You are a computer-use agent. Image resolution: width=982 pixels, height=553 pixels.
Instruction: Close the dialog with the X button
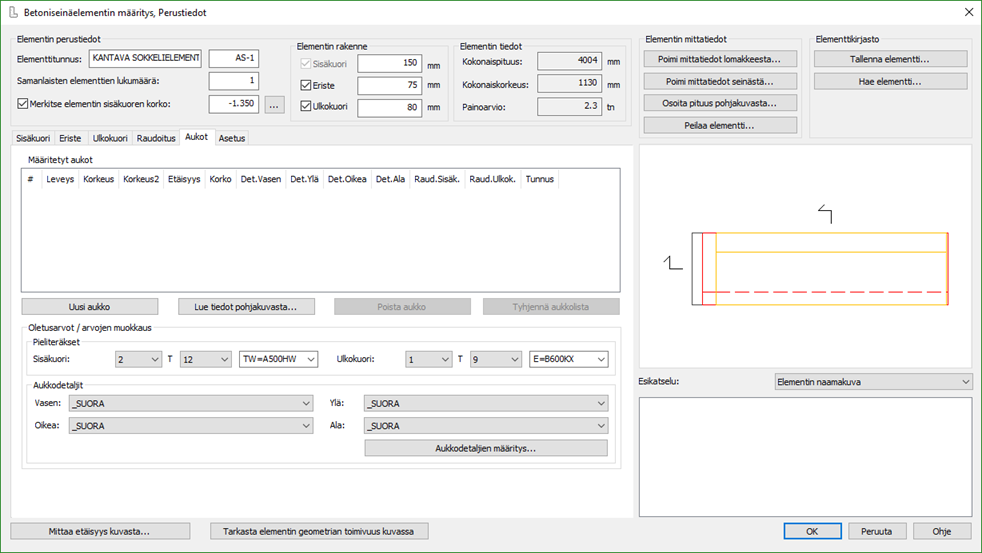point(967,12)
